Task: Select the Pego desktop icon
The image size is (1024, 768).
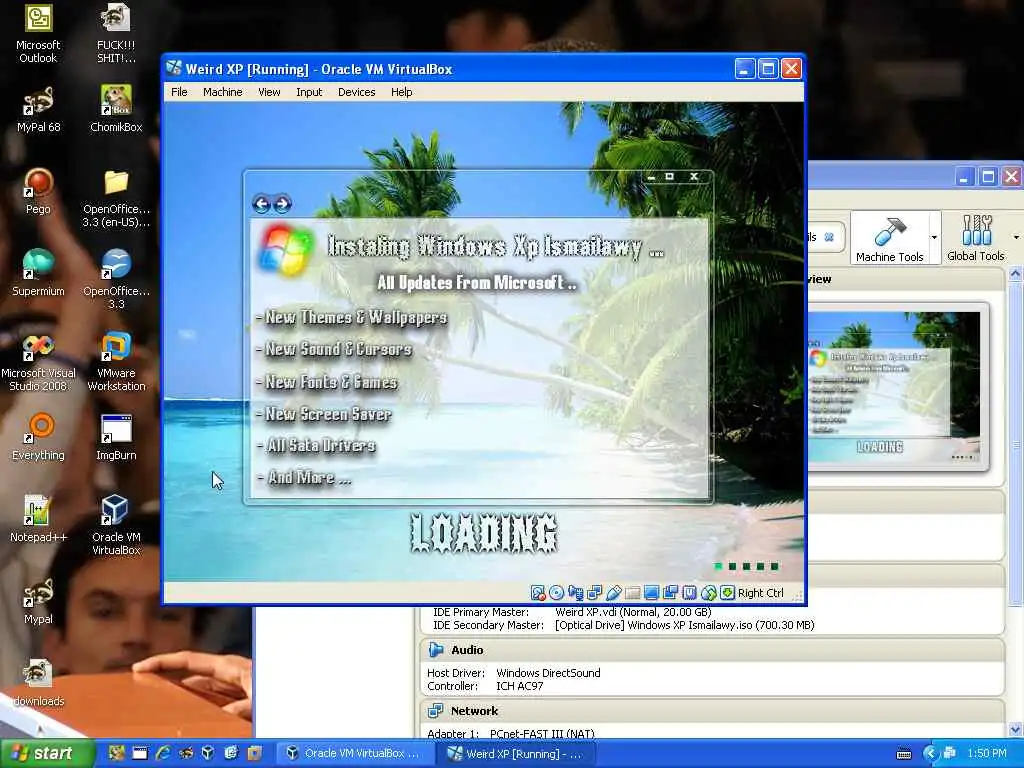Action: tap(38, 191)
